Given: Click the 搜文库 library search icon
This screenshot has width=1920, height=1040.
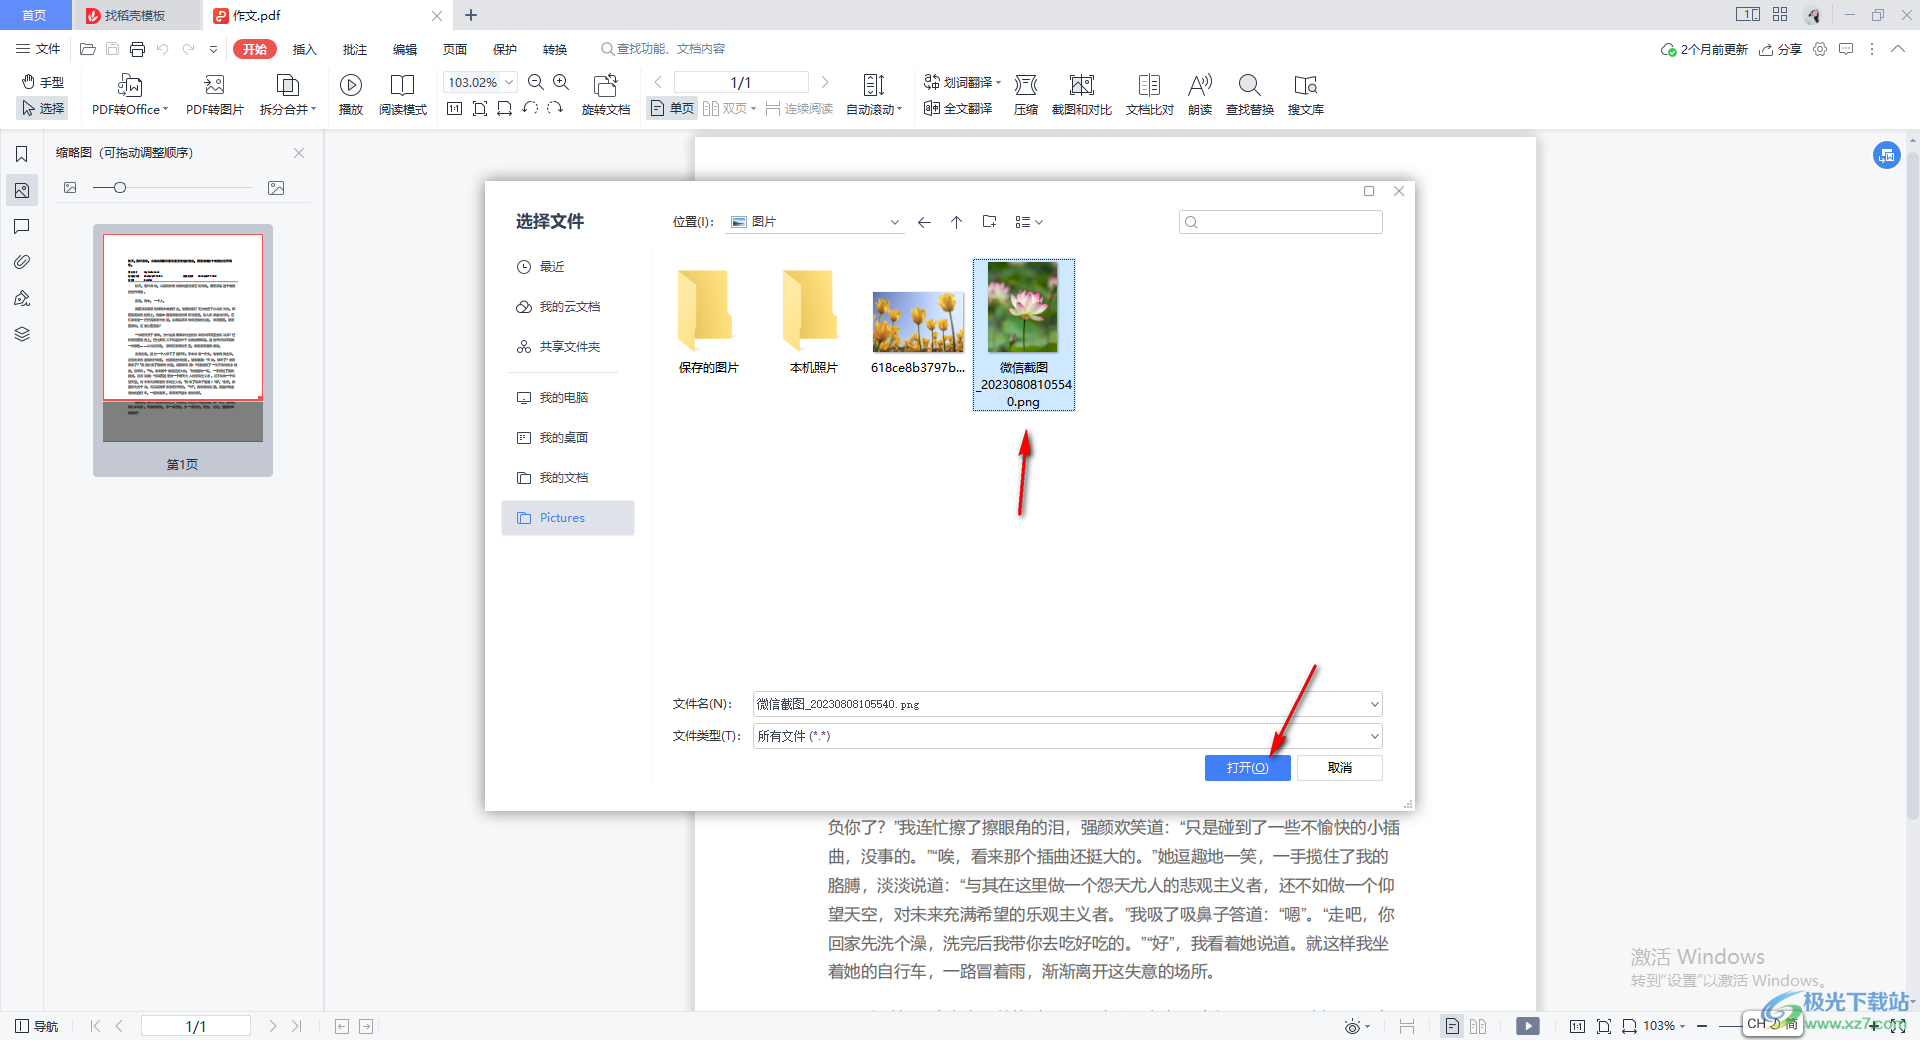Looking at the screenshot, I should pos(1305,85).
